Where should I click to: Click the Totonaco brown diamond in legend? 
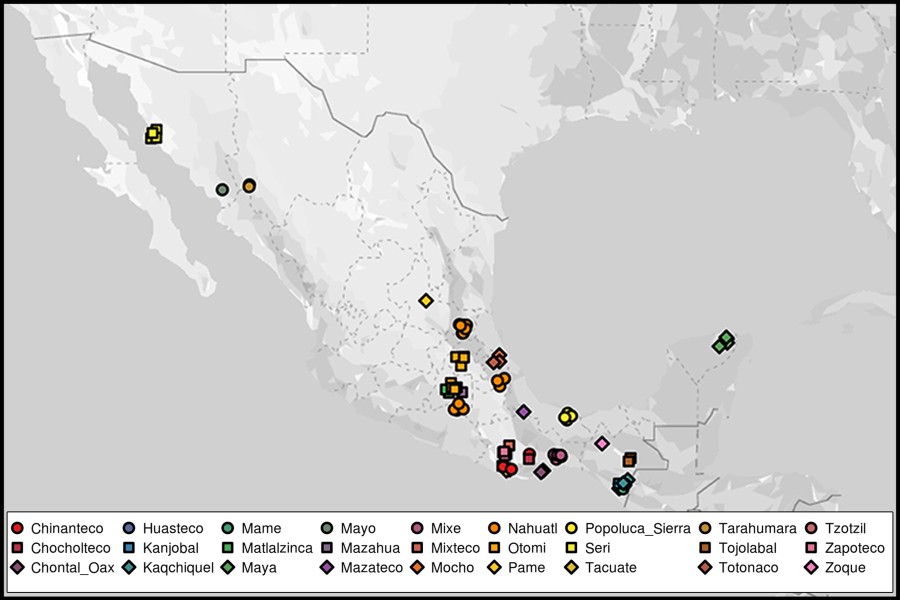[705, 567]
